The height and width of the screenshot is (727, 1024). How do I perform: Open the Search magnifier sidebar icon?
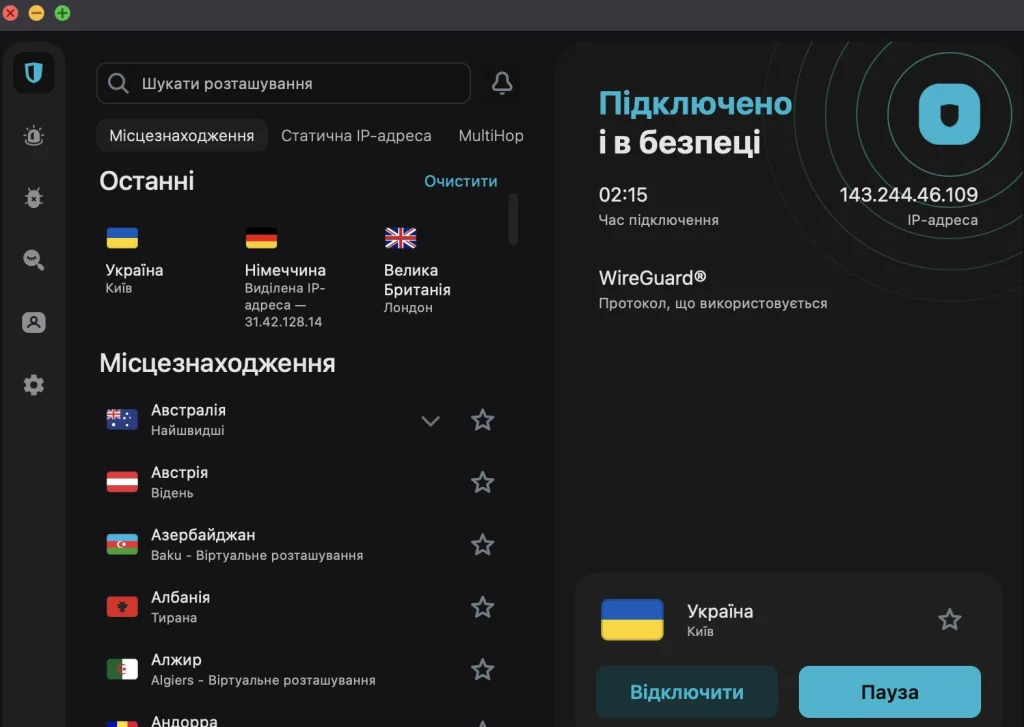click(x=33, y=260)
